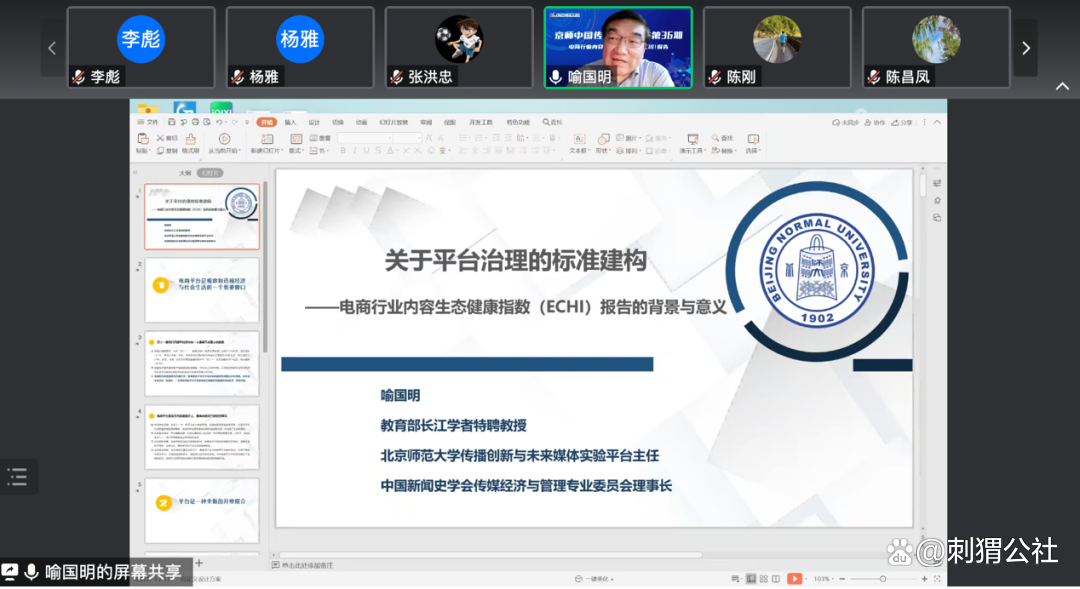The height and width of the screenshot is (589, 1080).
Task: Click the slideshow play button in status bar
Action: coord(794,579)
